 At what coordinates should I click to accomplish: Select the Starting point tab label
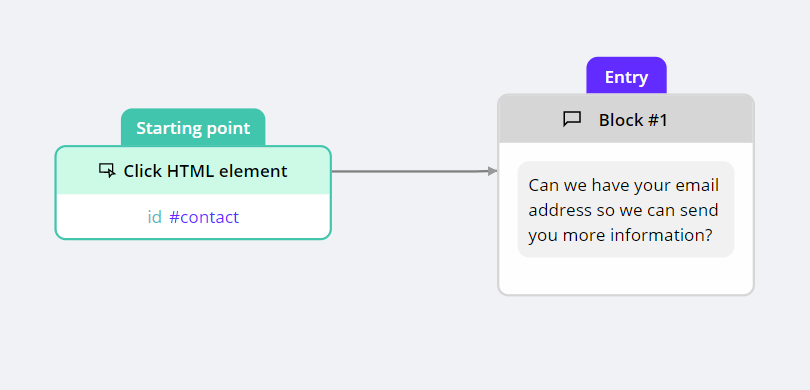tap(193, 128)
